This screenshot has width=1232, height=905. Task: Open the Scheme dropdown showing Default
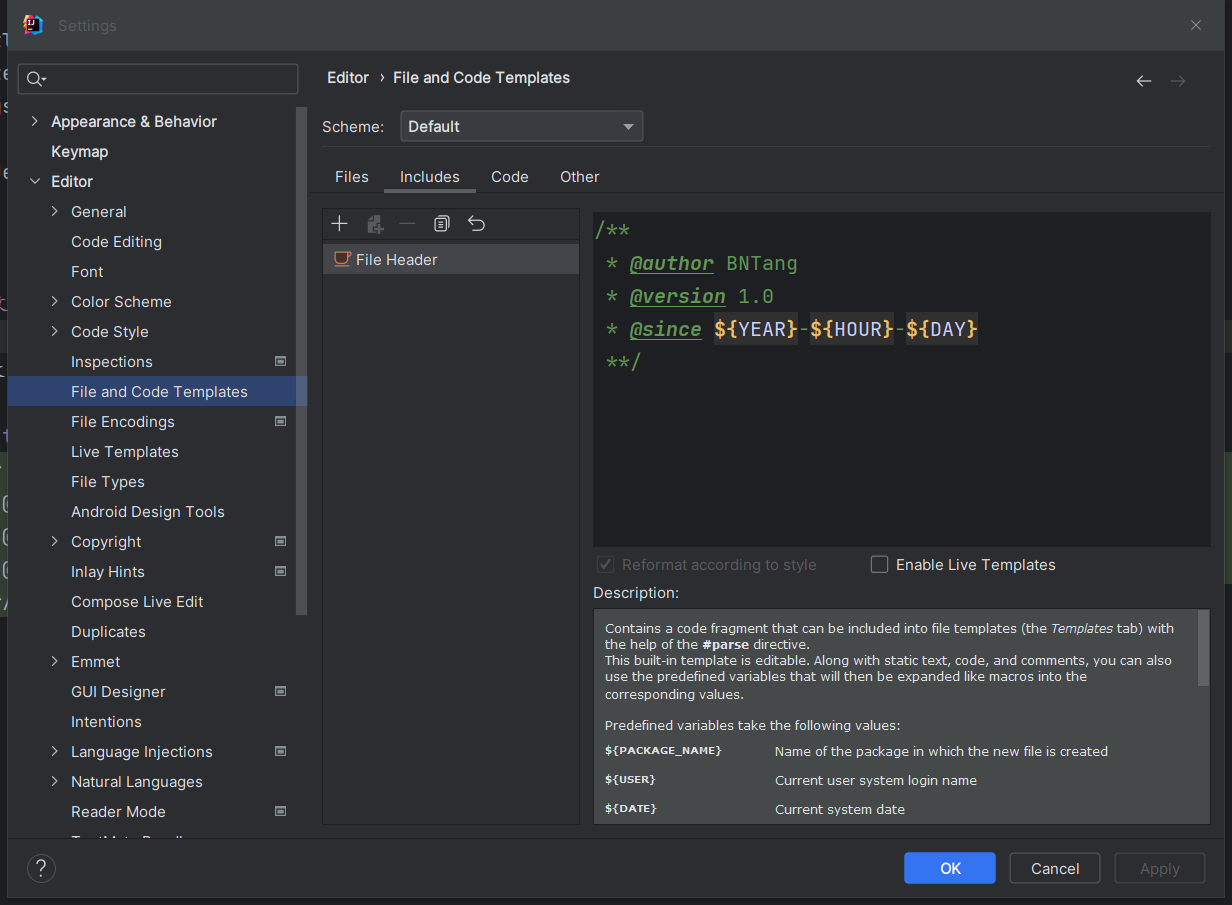(x=521, y=126)
